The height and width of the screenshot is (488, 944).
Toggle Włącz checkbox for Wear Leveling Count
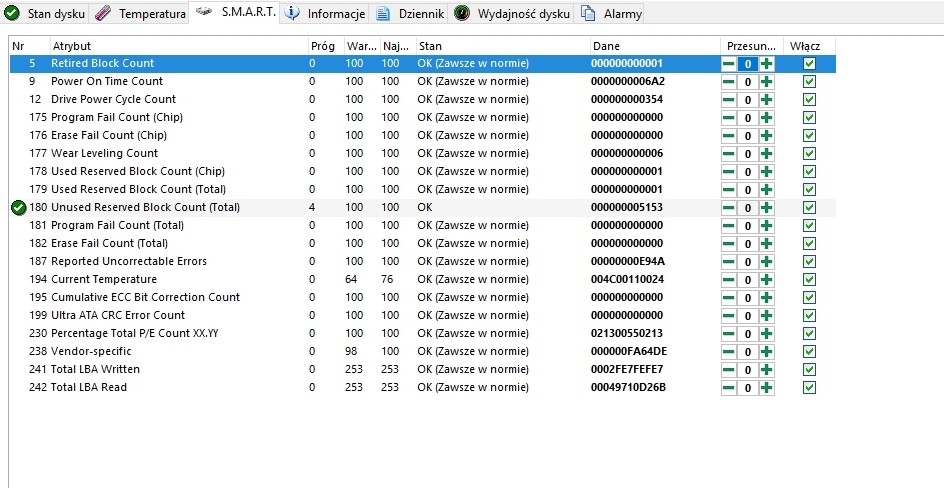[x=809, y=153]
